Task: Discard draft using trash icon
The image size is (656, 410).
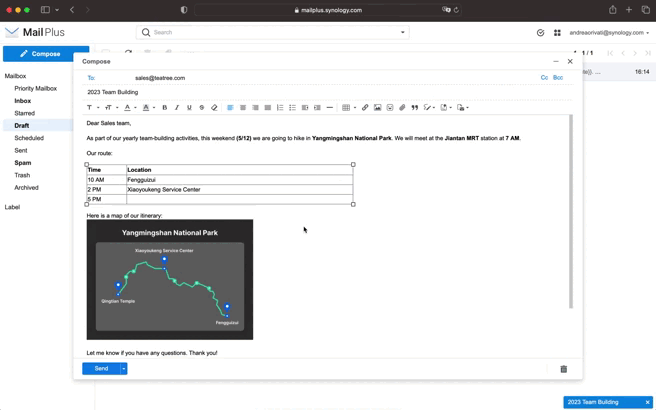Action: click(x=564, y=369)
